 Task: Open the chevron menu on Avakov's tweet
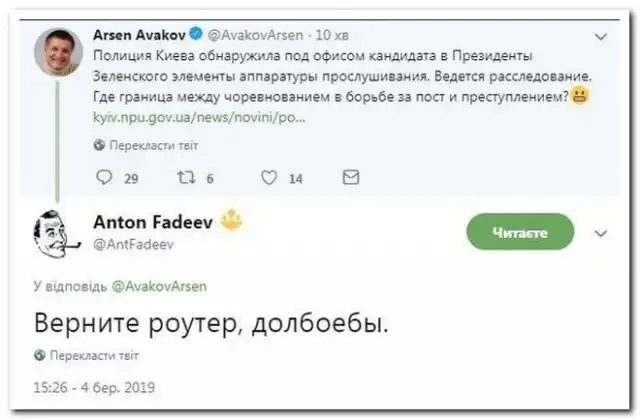[x=601, y=36]
